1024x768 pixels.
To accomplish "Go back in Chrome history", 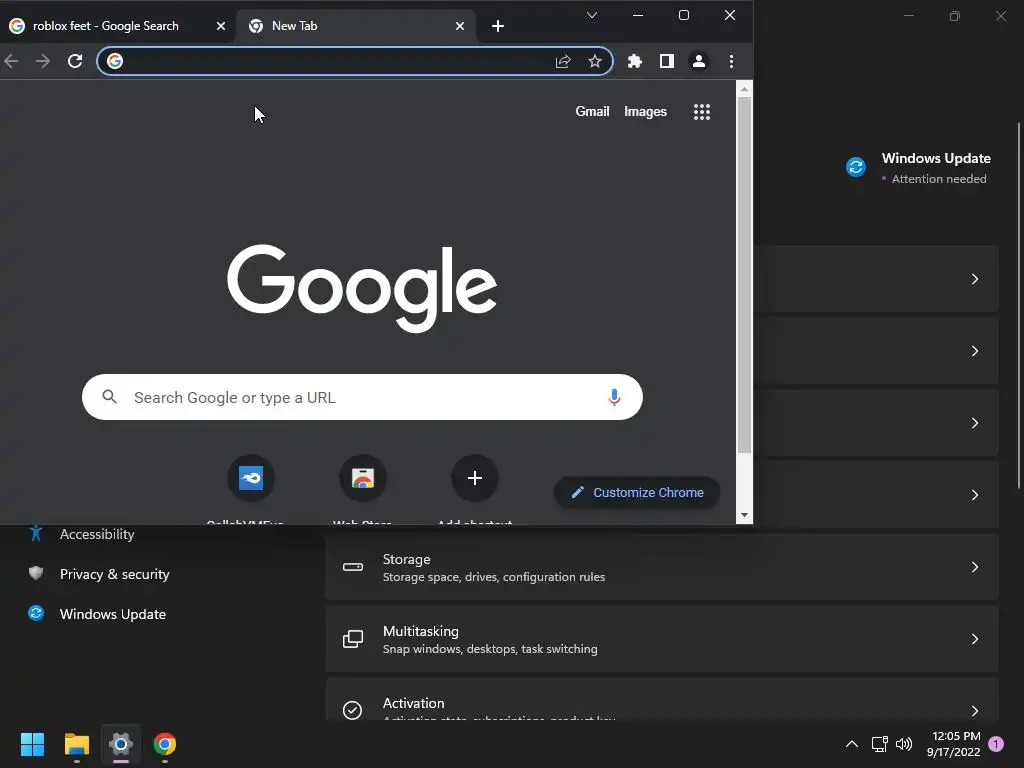I will (11, 61).
